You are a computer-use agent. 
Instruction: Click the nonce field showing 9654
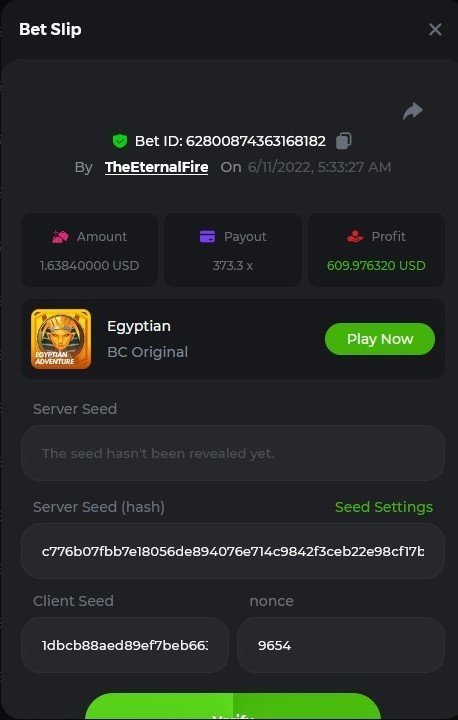[x=341, y=645]
